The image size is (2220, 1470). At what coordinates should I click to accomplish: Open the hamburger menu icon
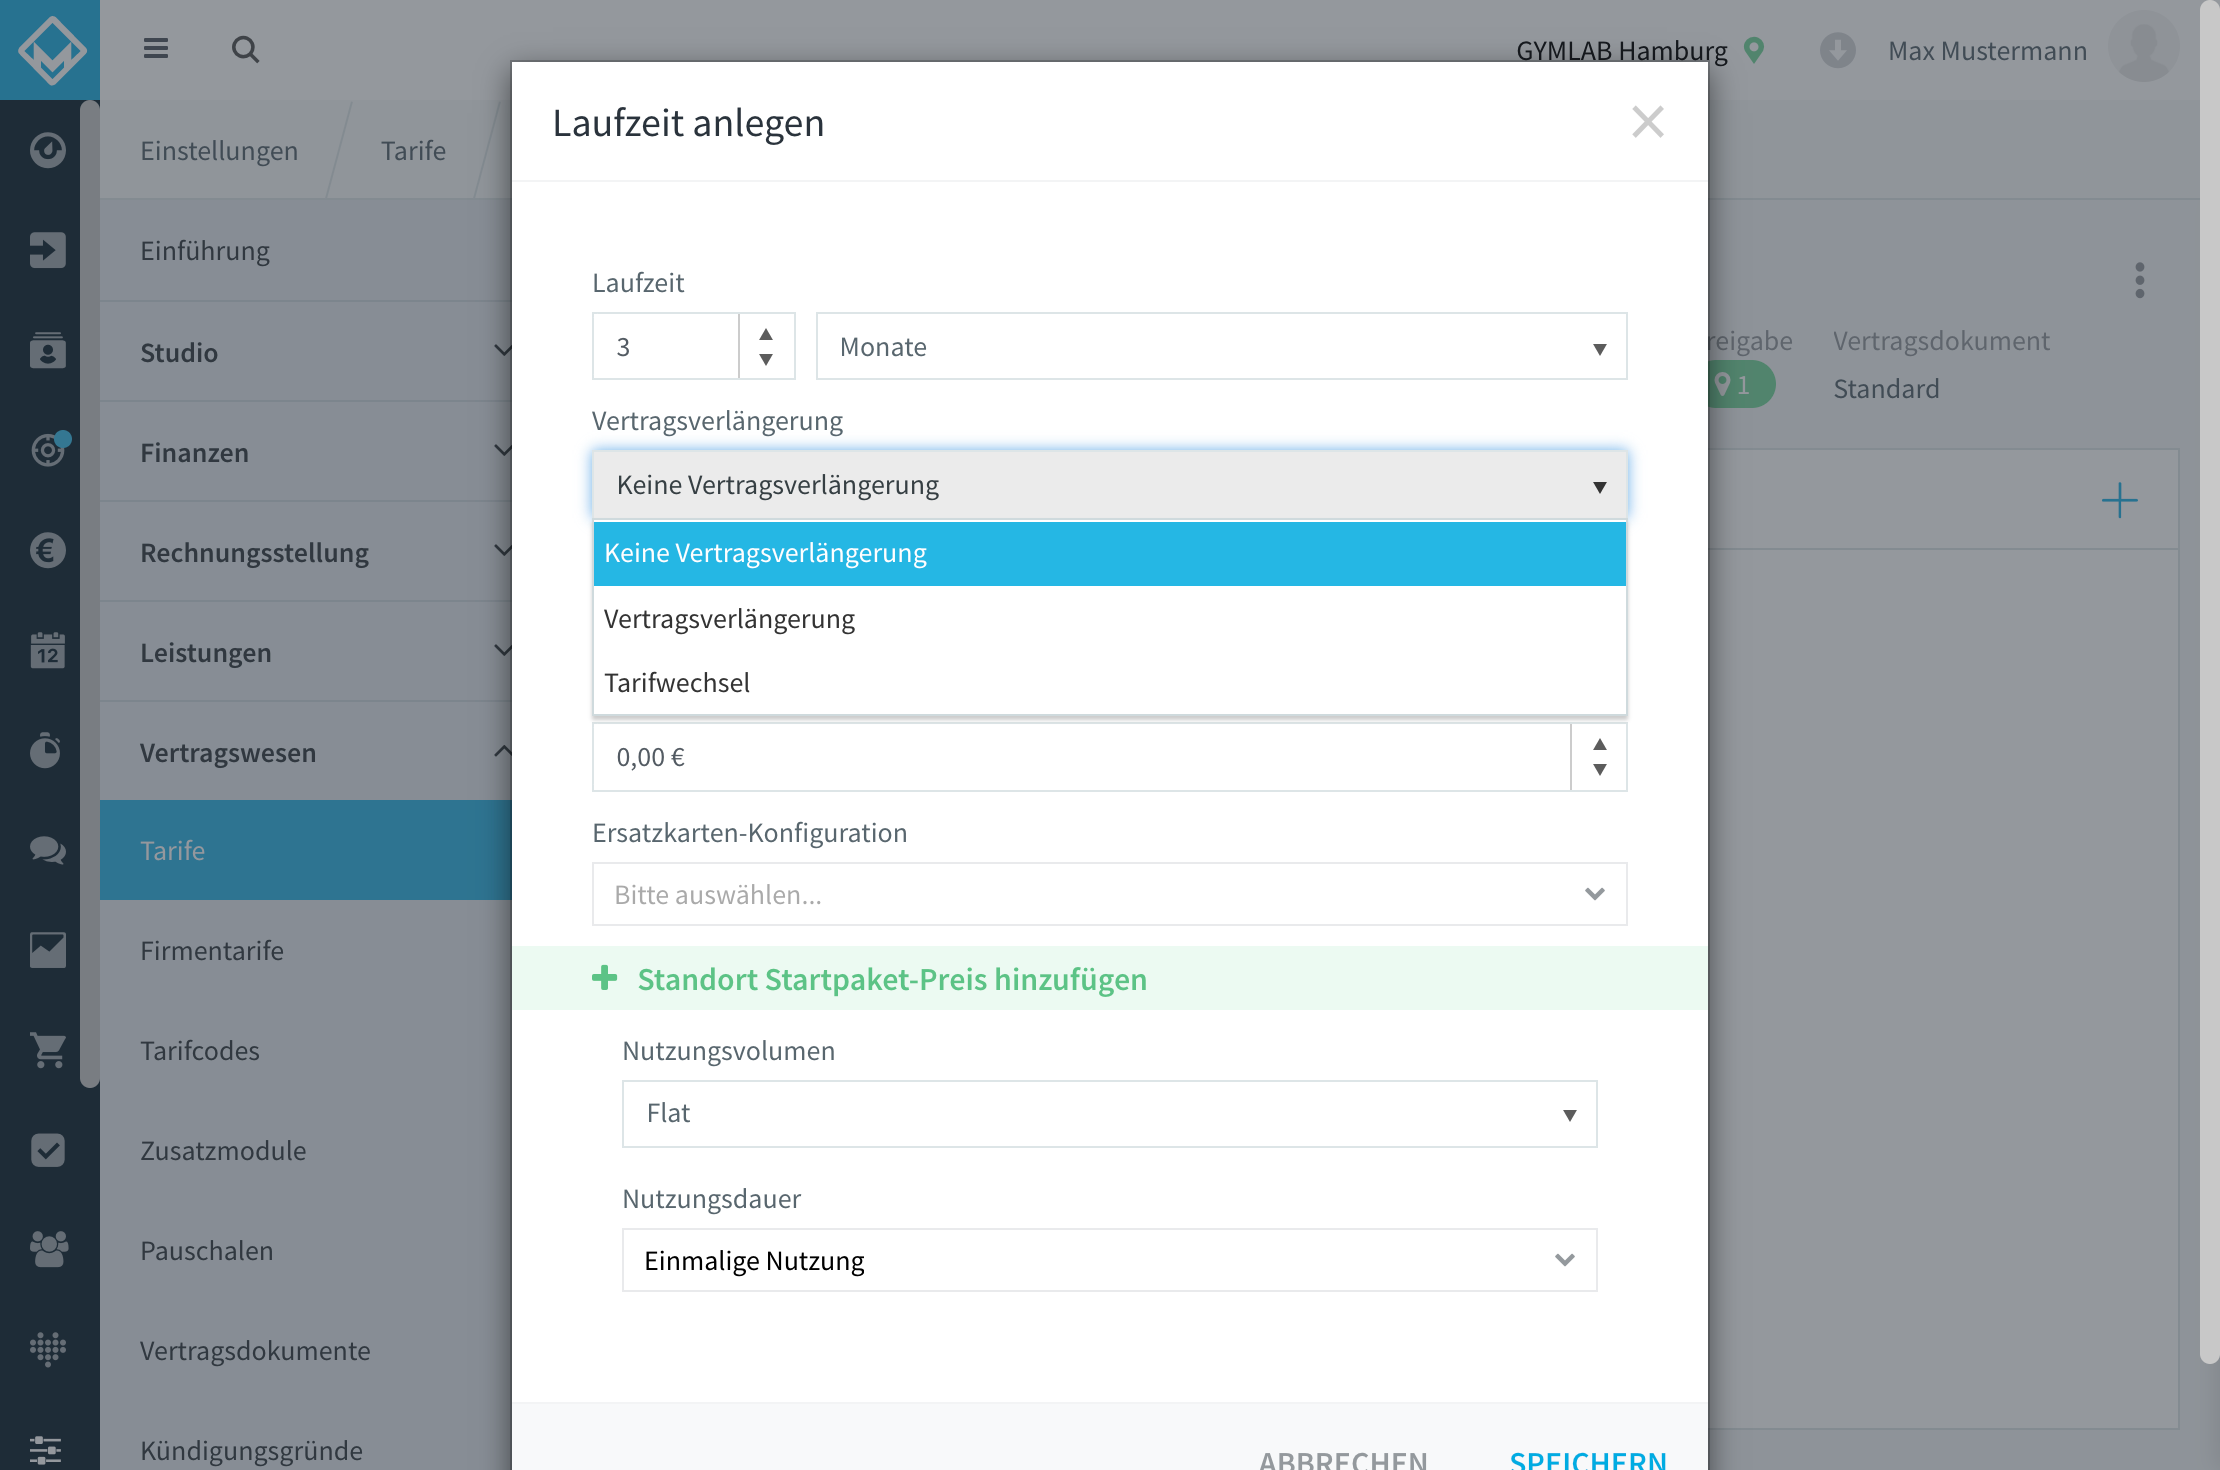click(155, 49)
